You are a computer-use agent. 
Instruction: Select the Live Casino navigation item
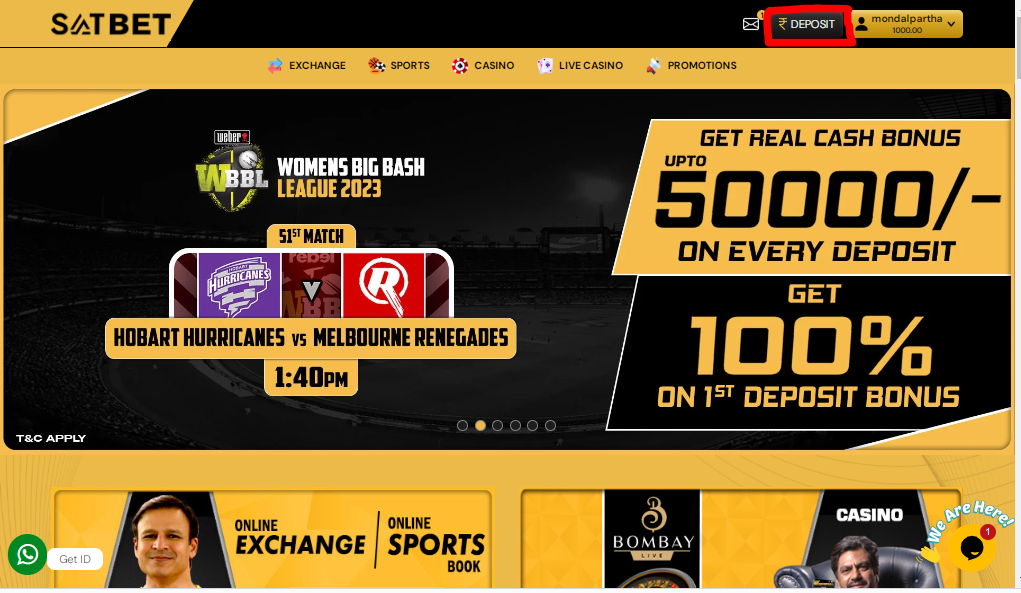tap(580, 66)
